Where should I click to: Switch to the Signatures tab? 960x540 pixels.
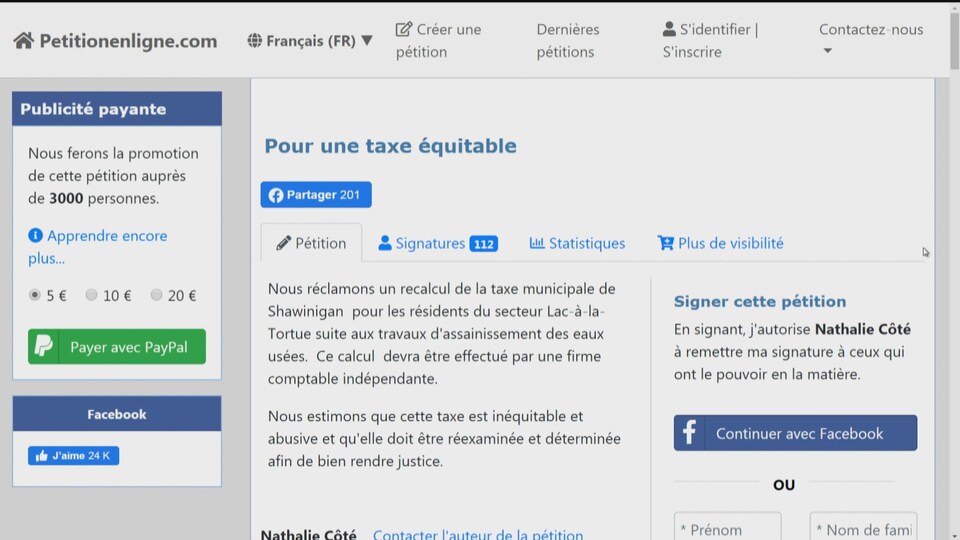pyautogui.click(x=437, y=243)
